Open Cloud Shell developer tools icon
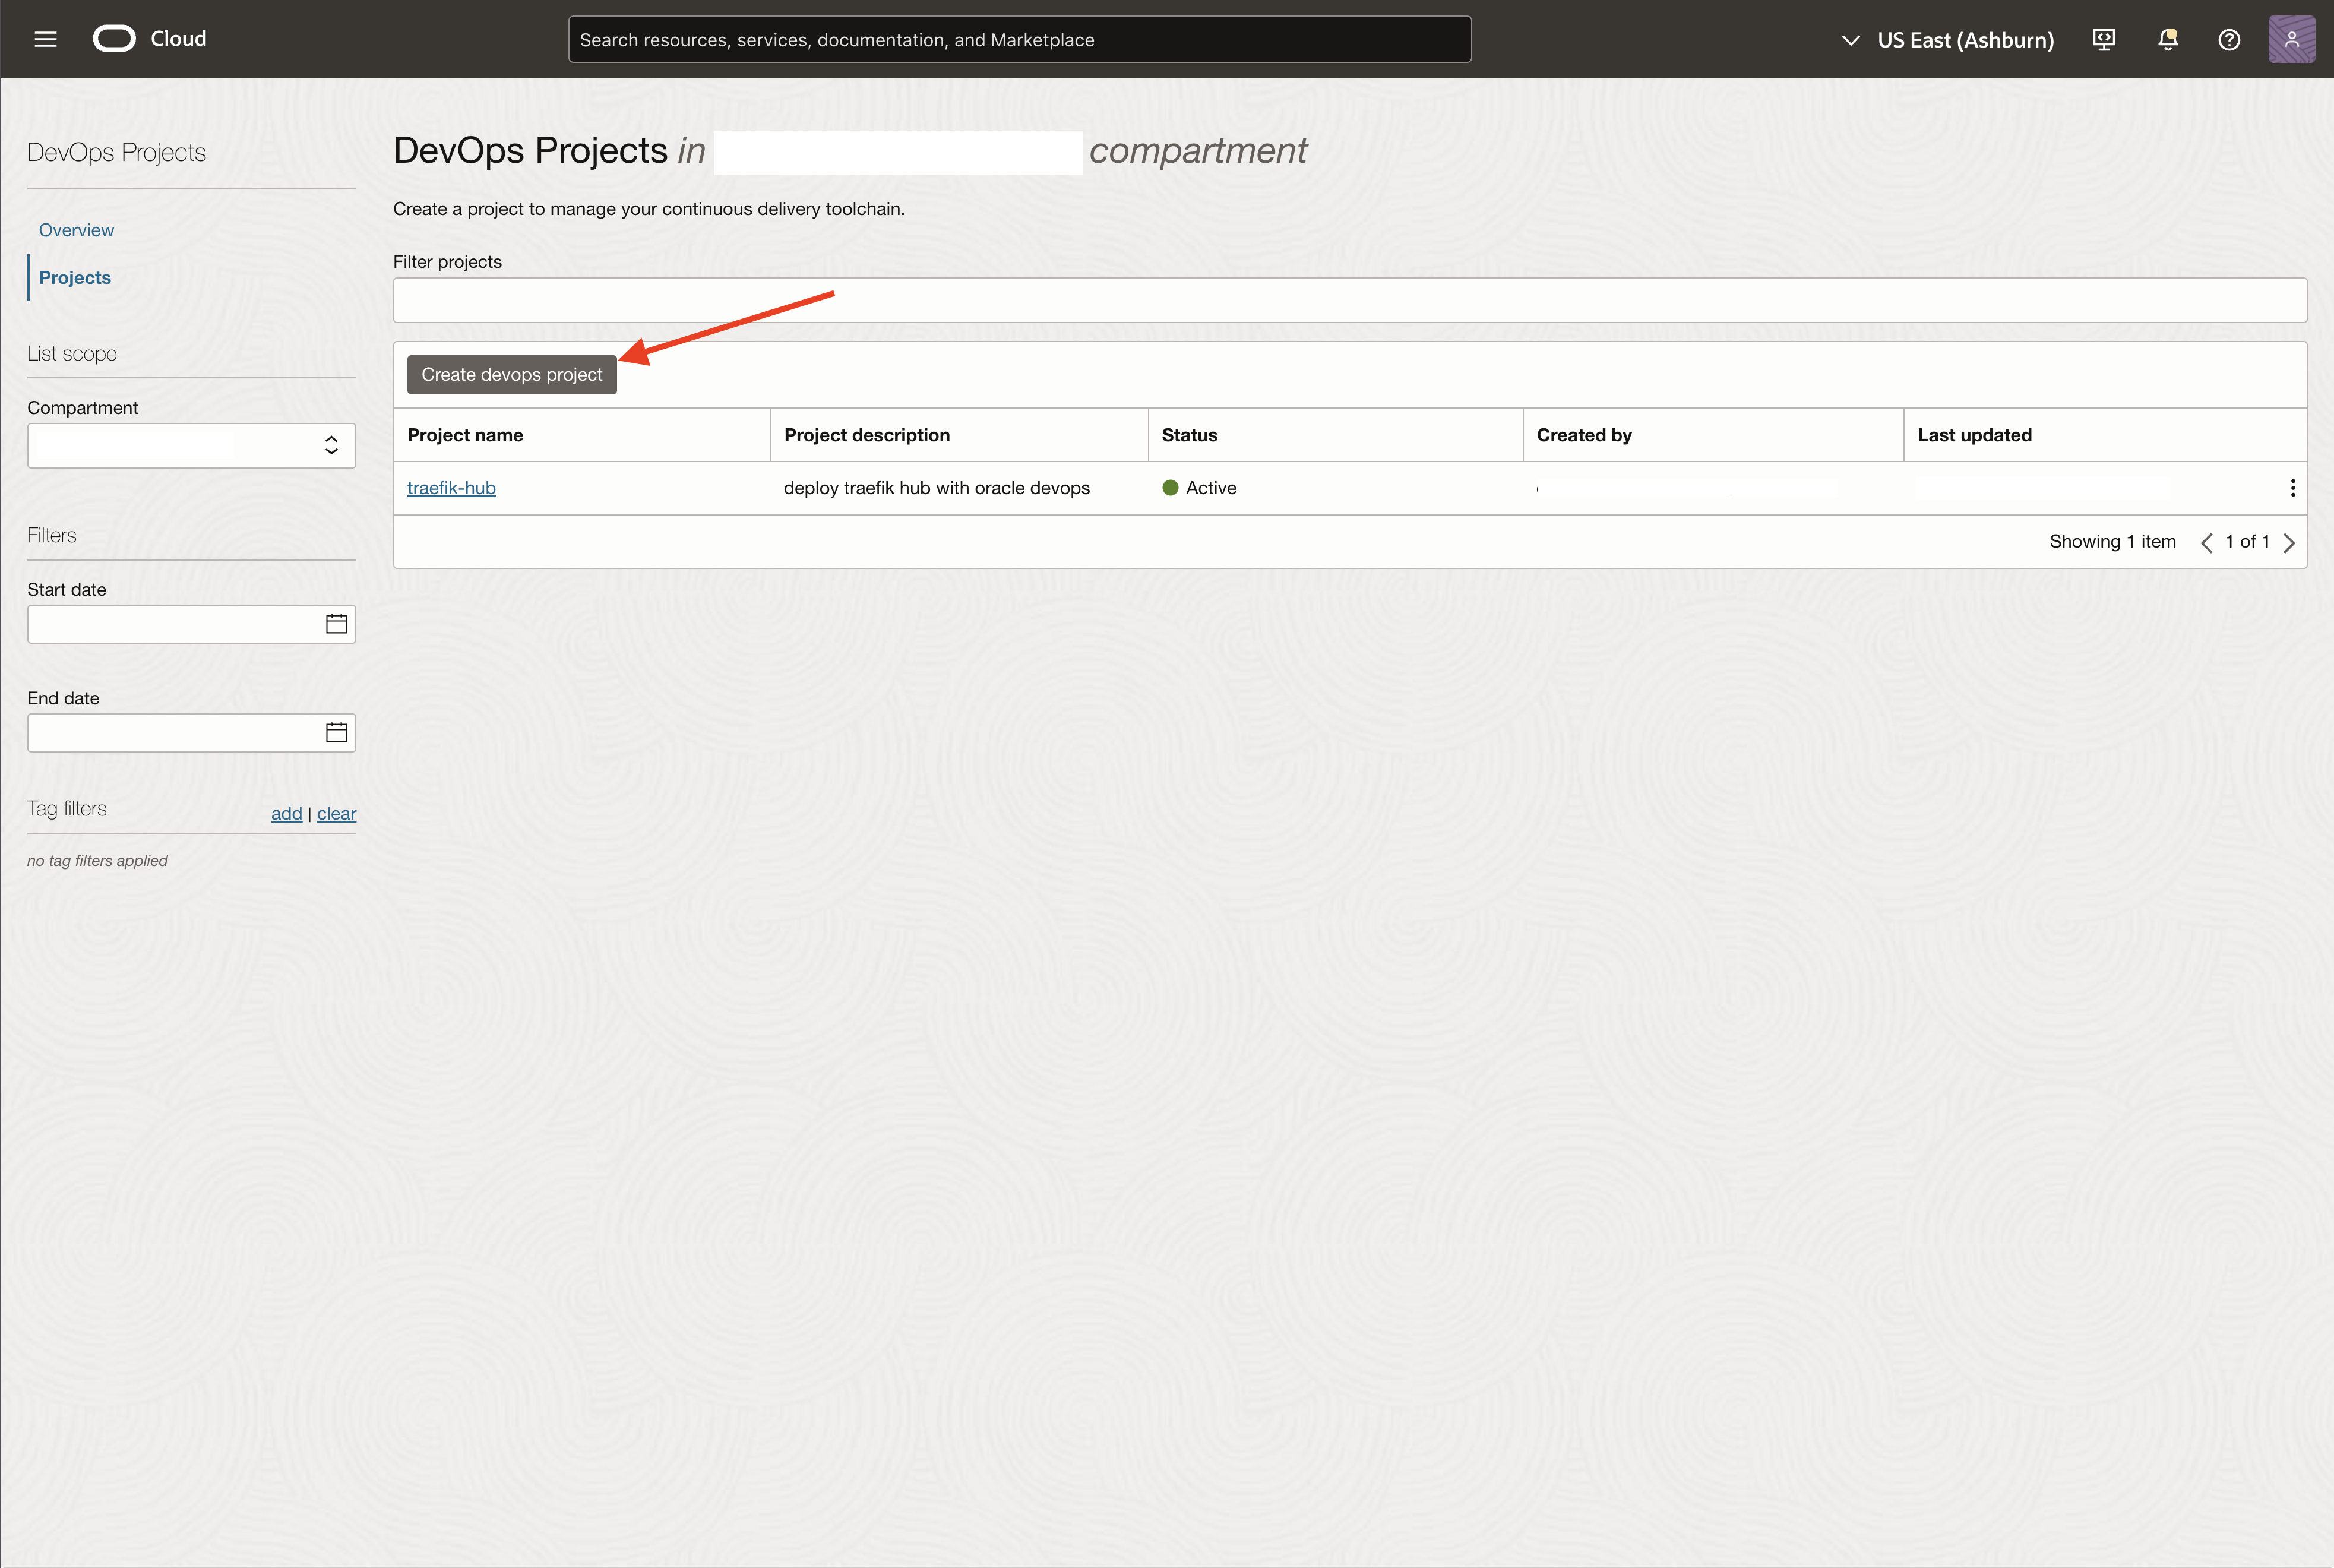The width and height of the screenshot is (2334, 1568). tap(2103, 39)
